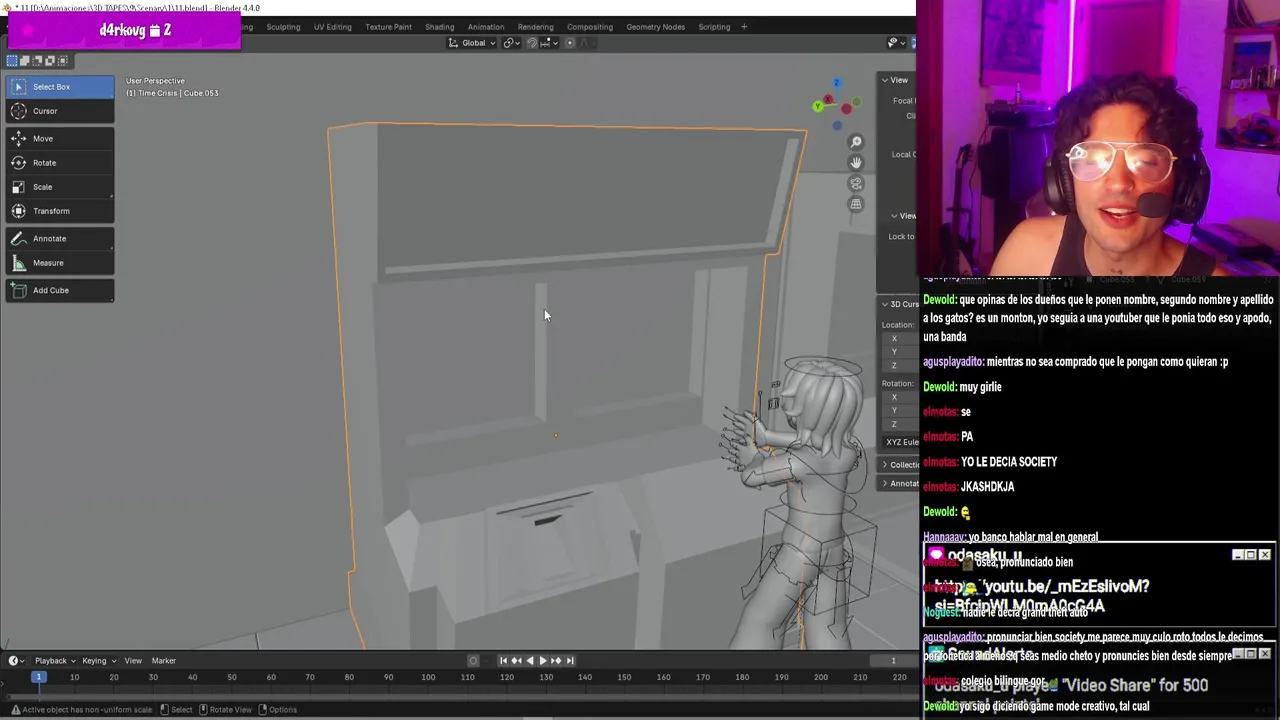Toggle proportional editing in header
This screenshot has height=720, width=1280.
click(x=570, y=43)
